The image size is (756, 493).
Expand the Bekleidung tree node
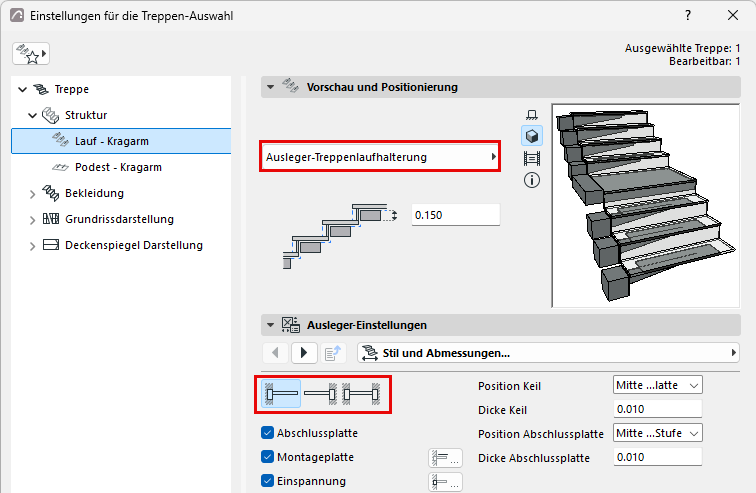tap(32, 194)
